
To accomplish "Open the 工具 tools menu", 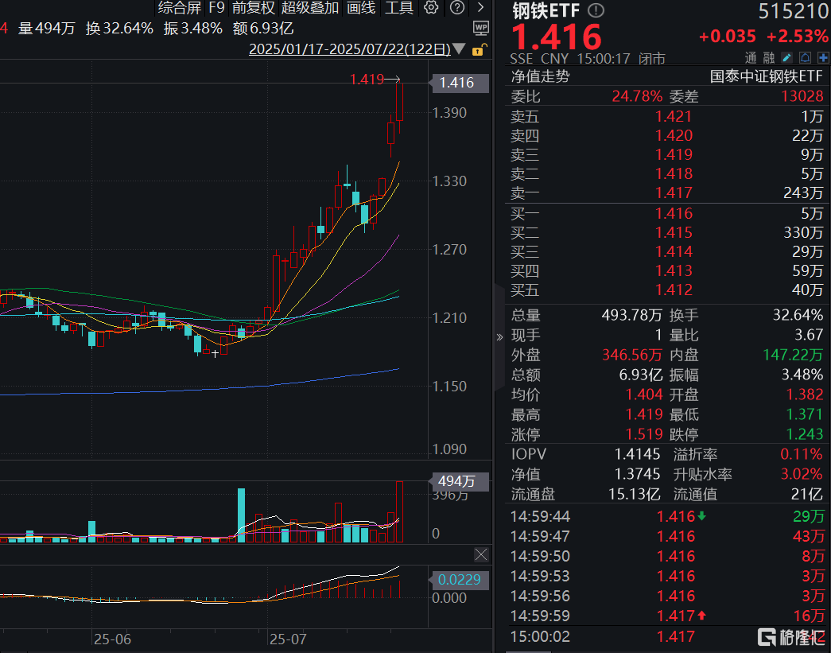I will pos(399,7).
